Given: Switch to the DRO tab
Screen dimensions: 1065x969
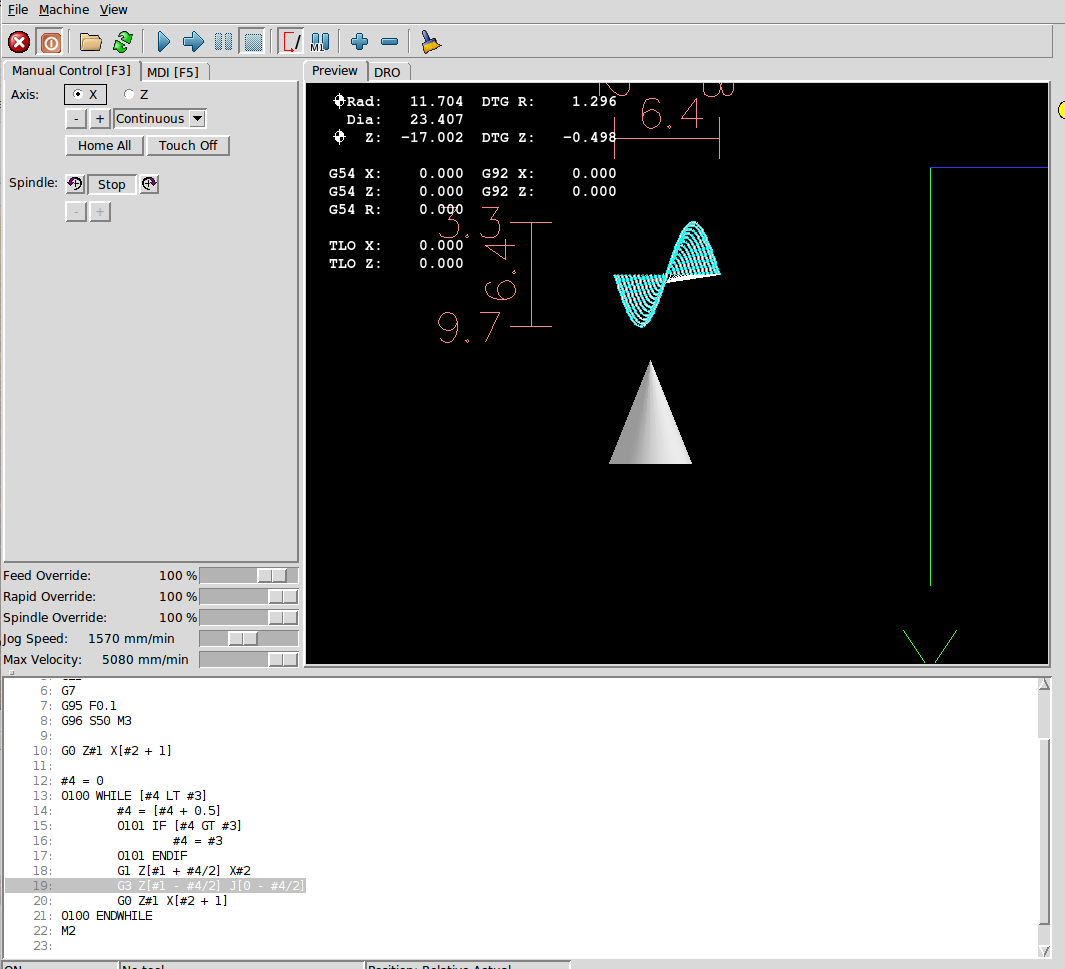Looking at the screenshot, I should click(387, 72).
